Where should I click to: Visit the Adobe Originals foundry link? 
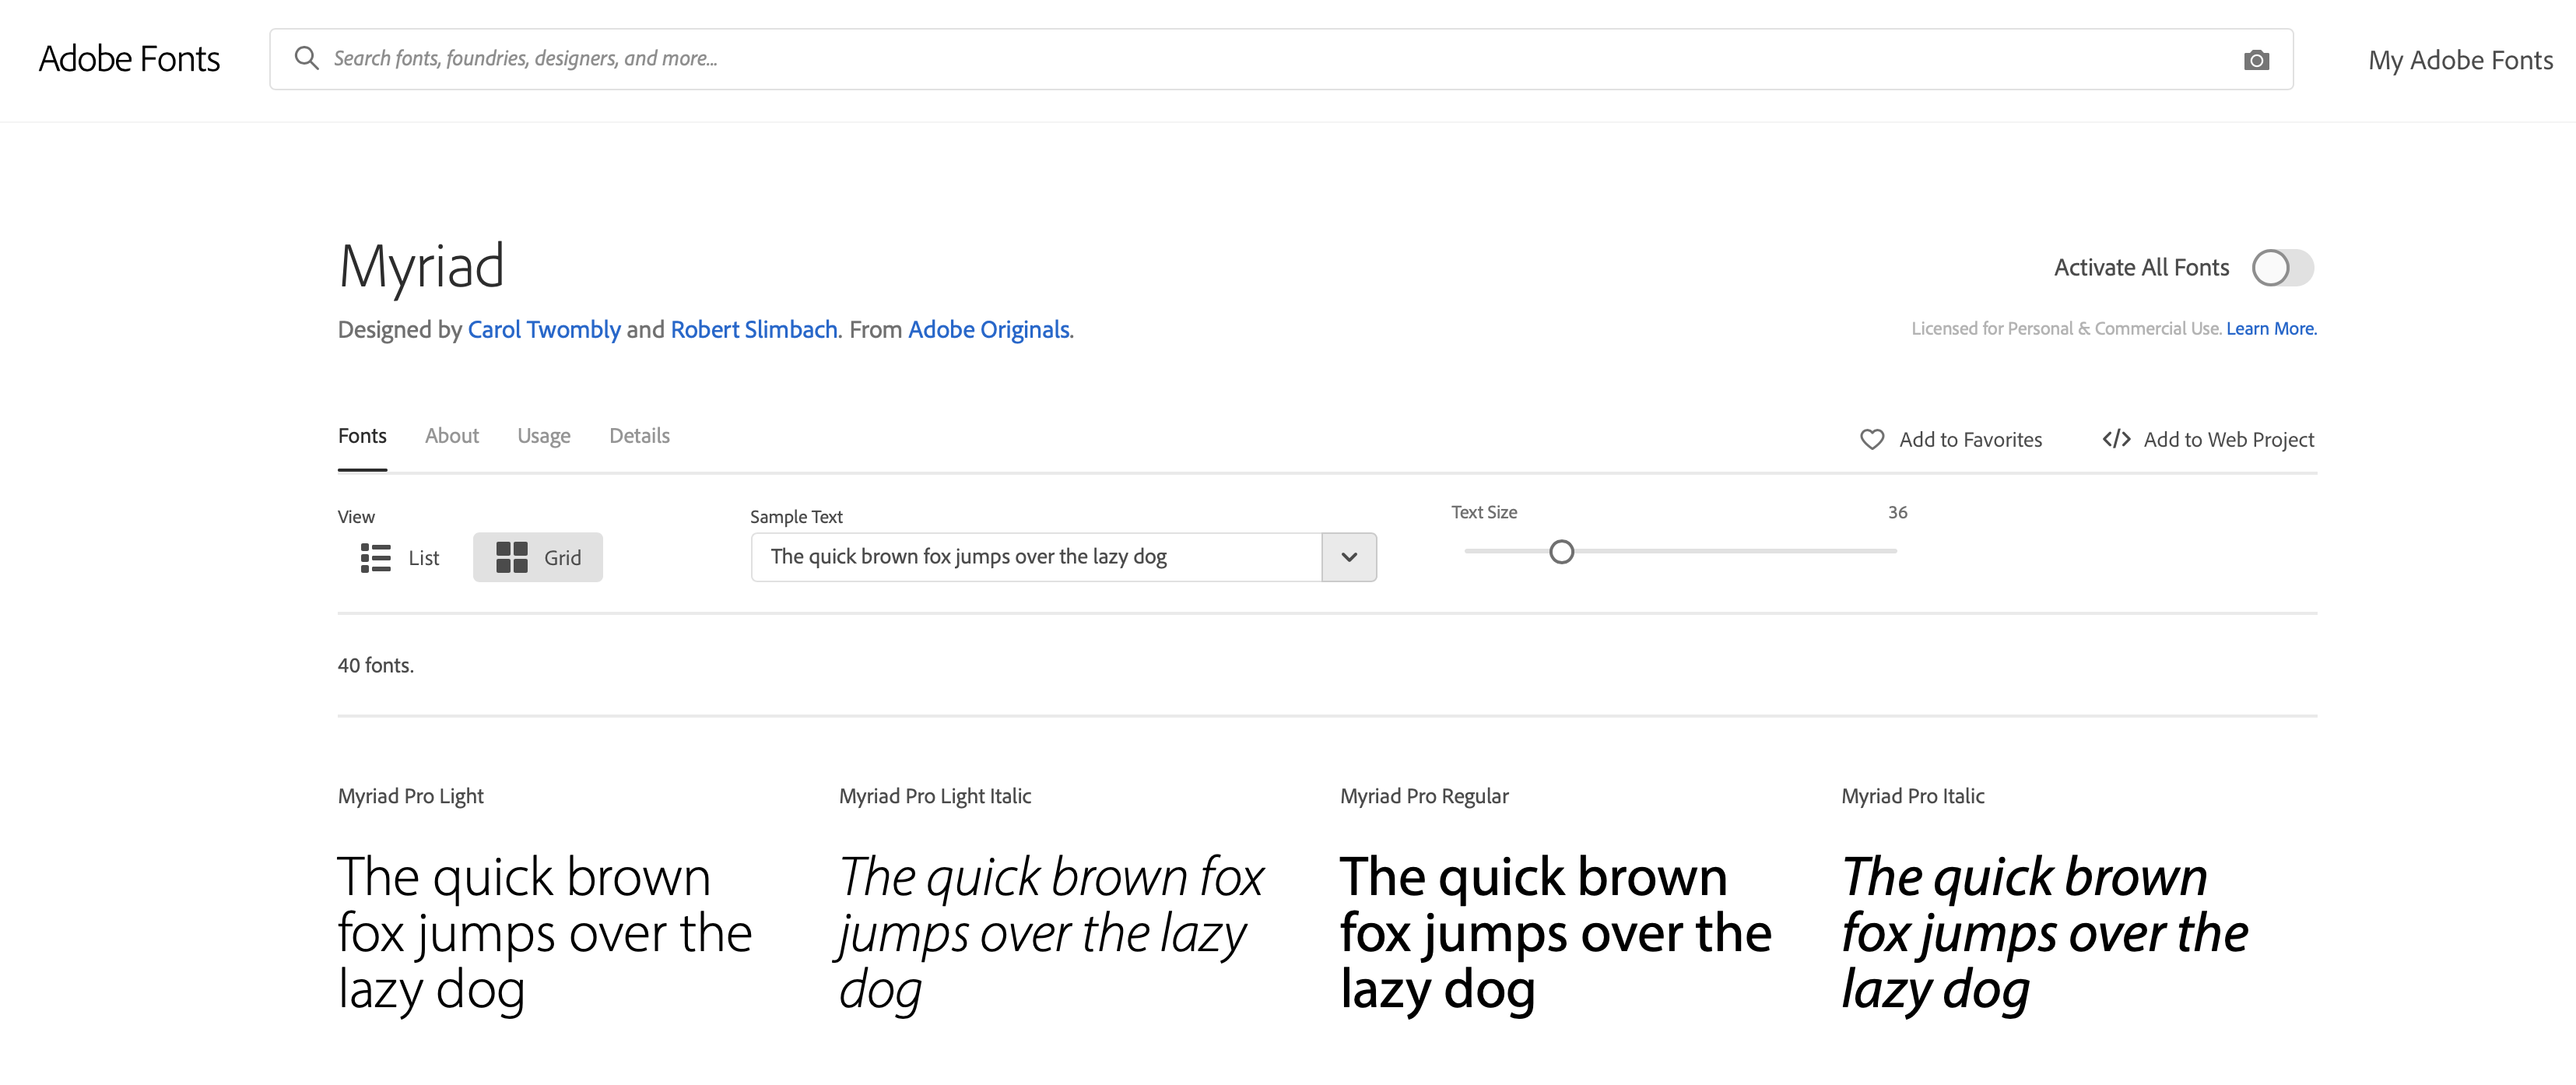click(988, 330)
